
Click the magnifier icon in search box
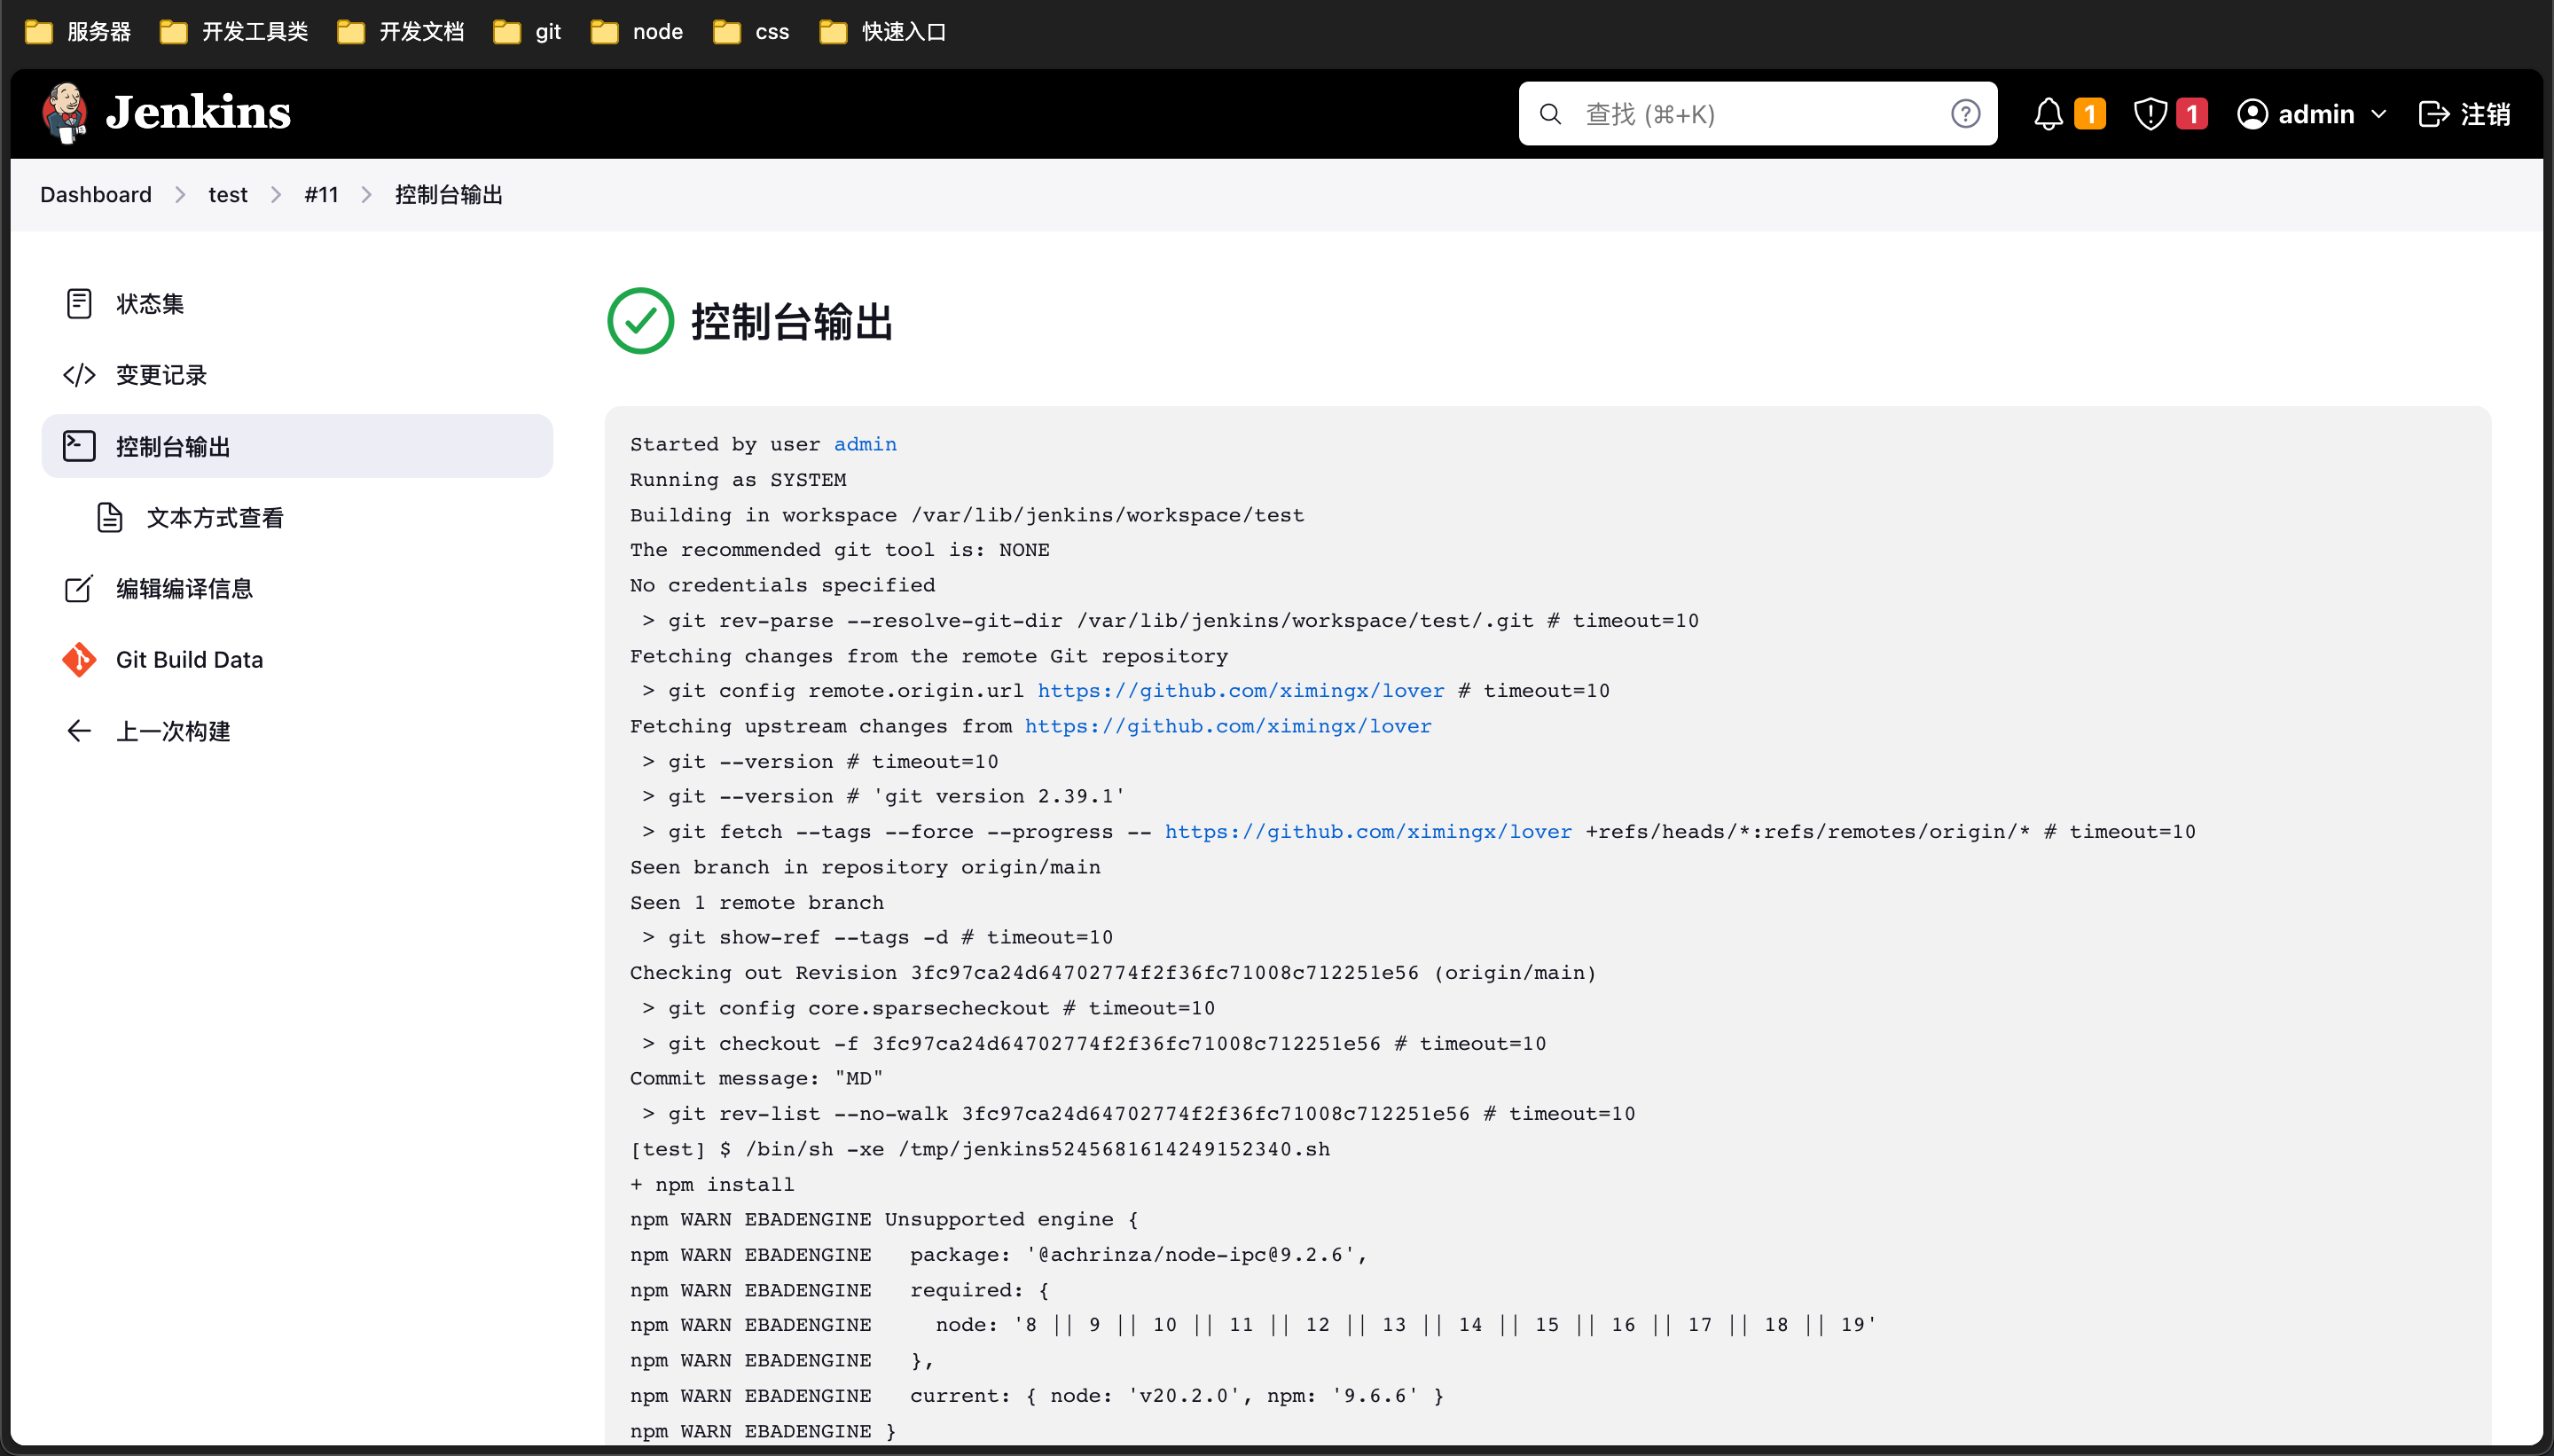click(1550, 114)
